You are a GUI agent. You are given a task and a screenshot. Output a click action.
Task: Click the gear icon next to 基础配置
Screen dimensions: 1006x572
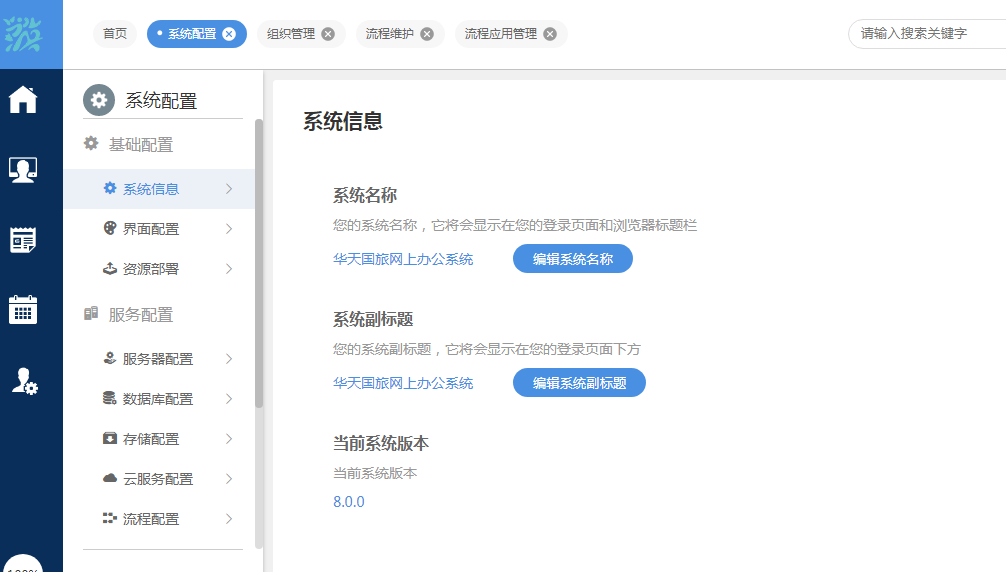pos(91,144)
